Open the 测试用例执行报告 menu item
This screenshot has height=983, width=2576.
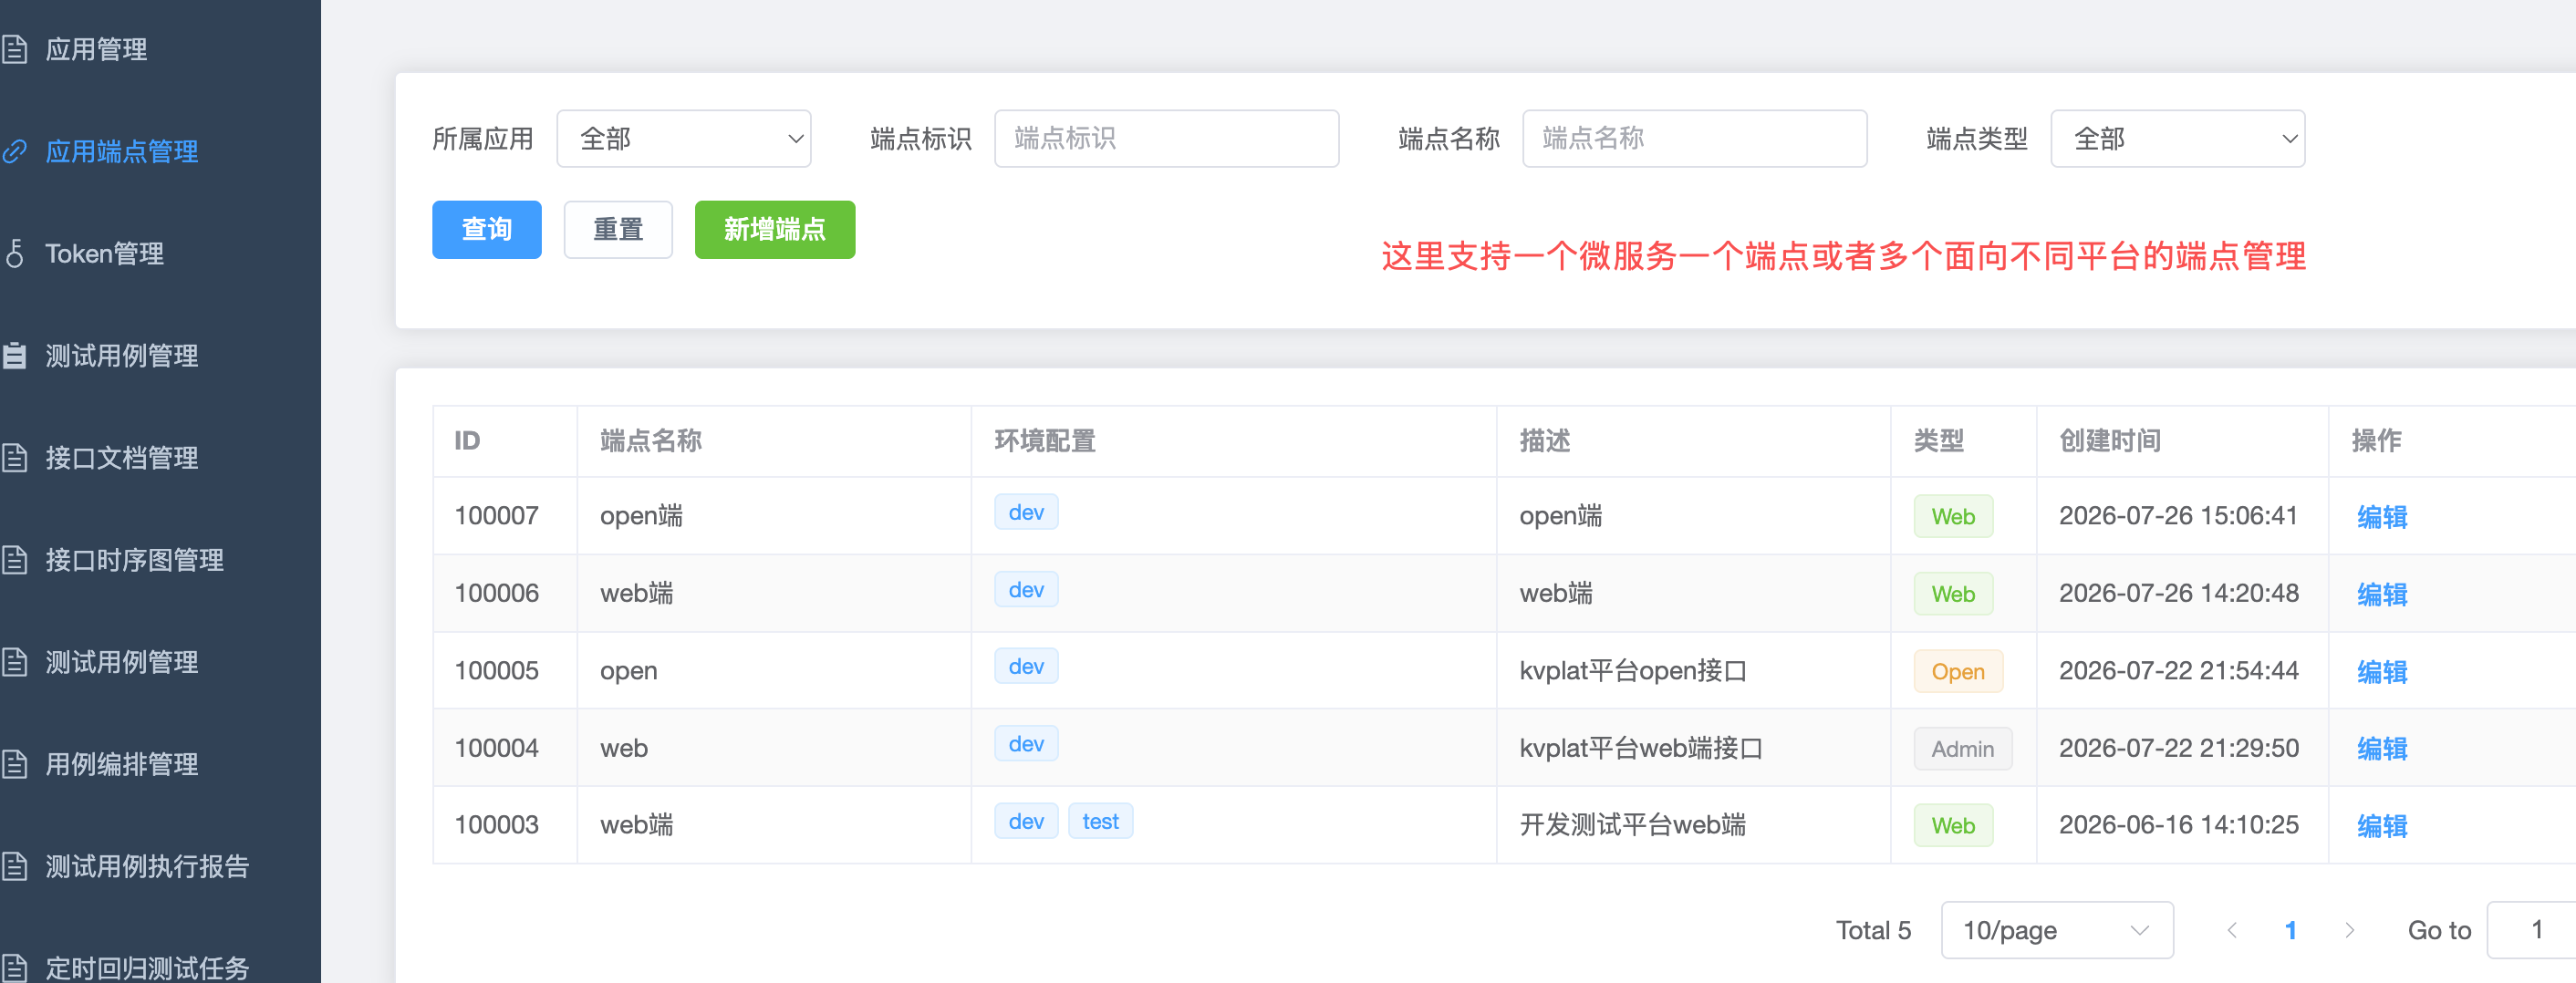click(147, 866)
